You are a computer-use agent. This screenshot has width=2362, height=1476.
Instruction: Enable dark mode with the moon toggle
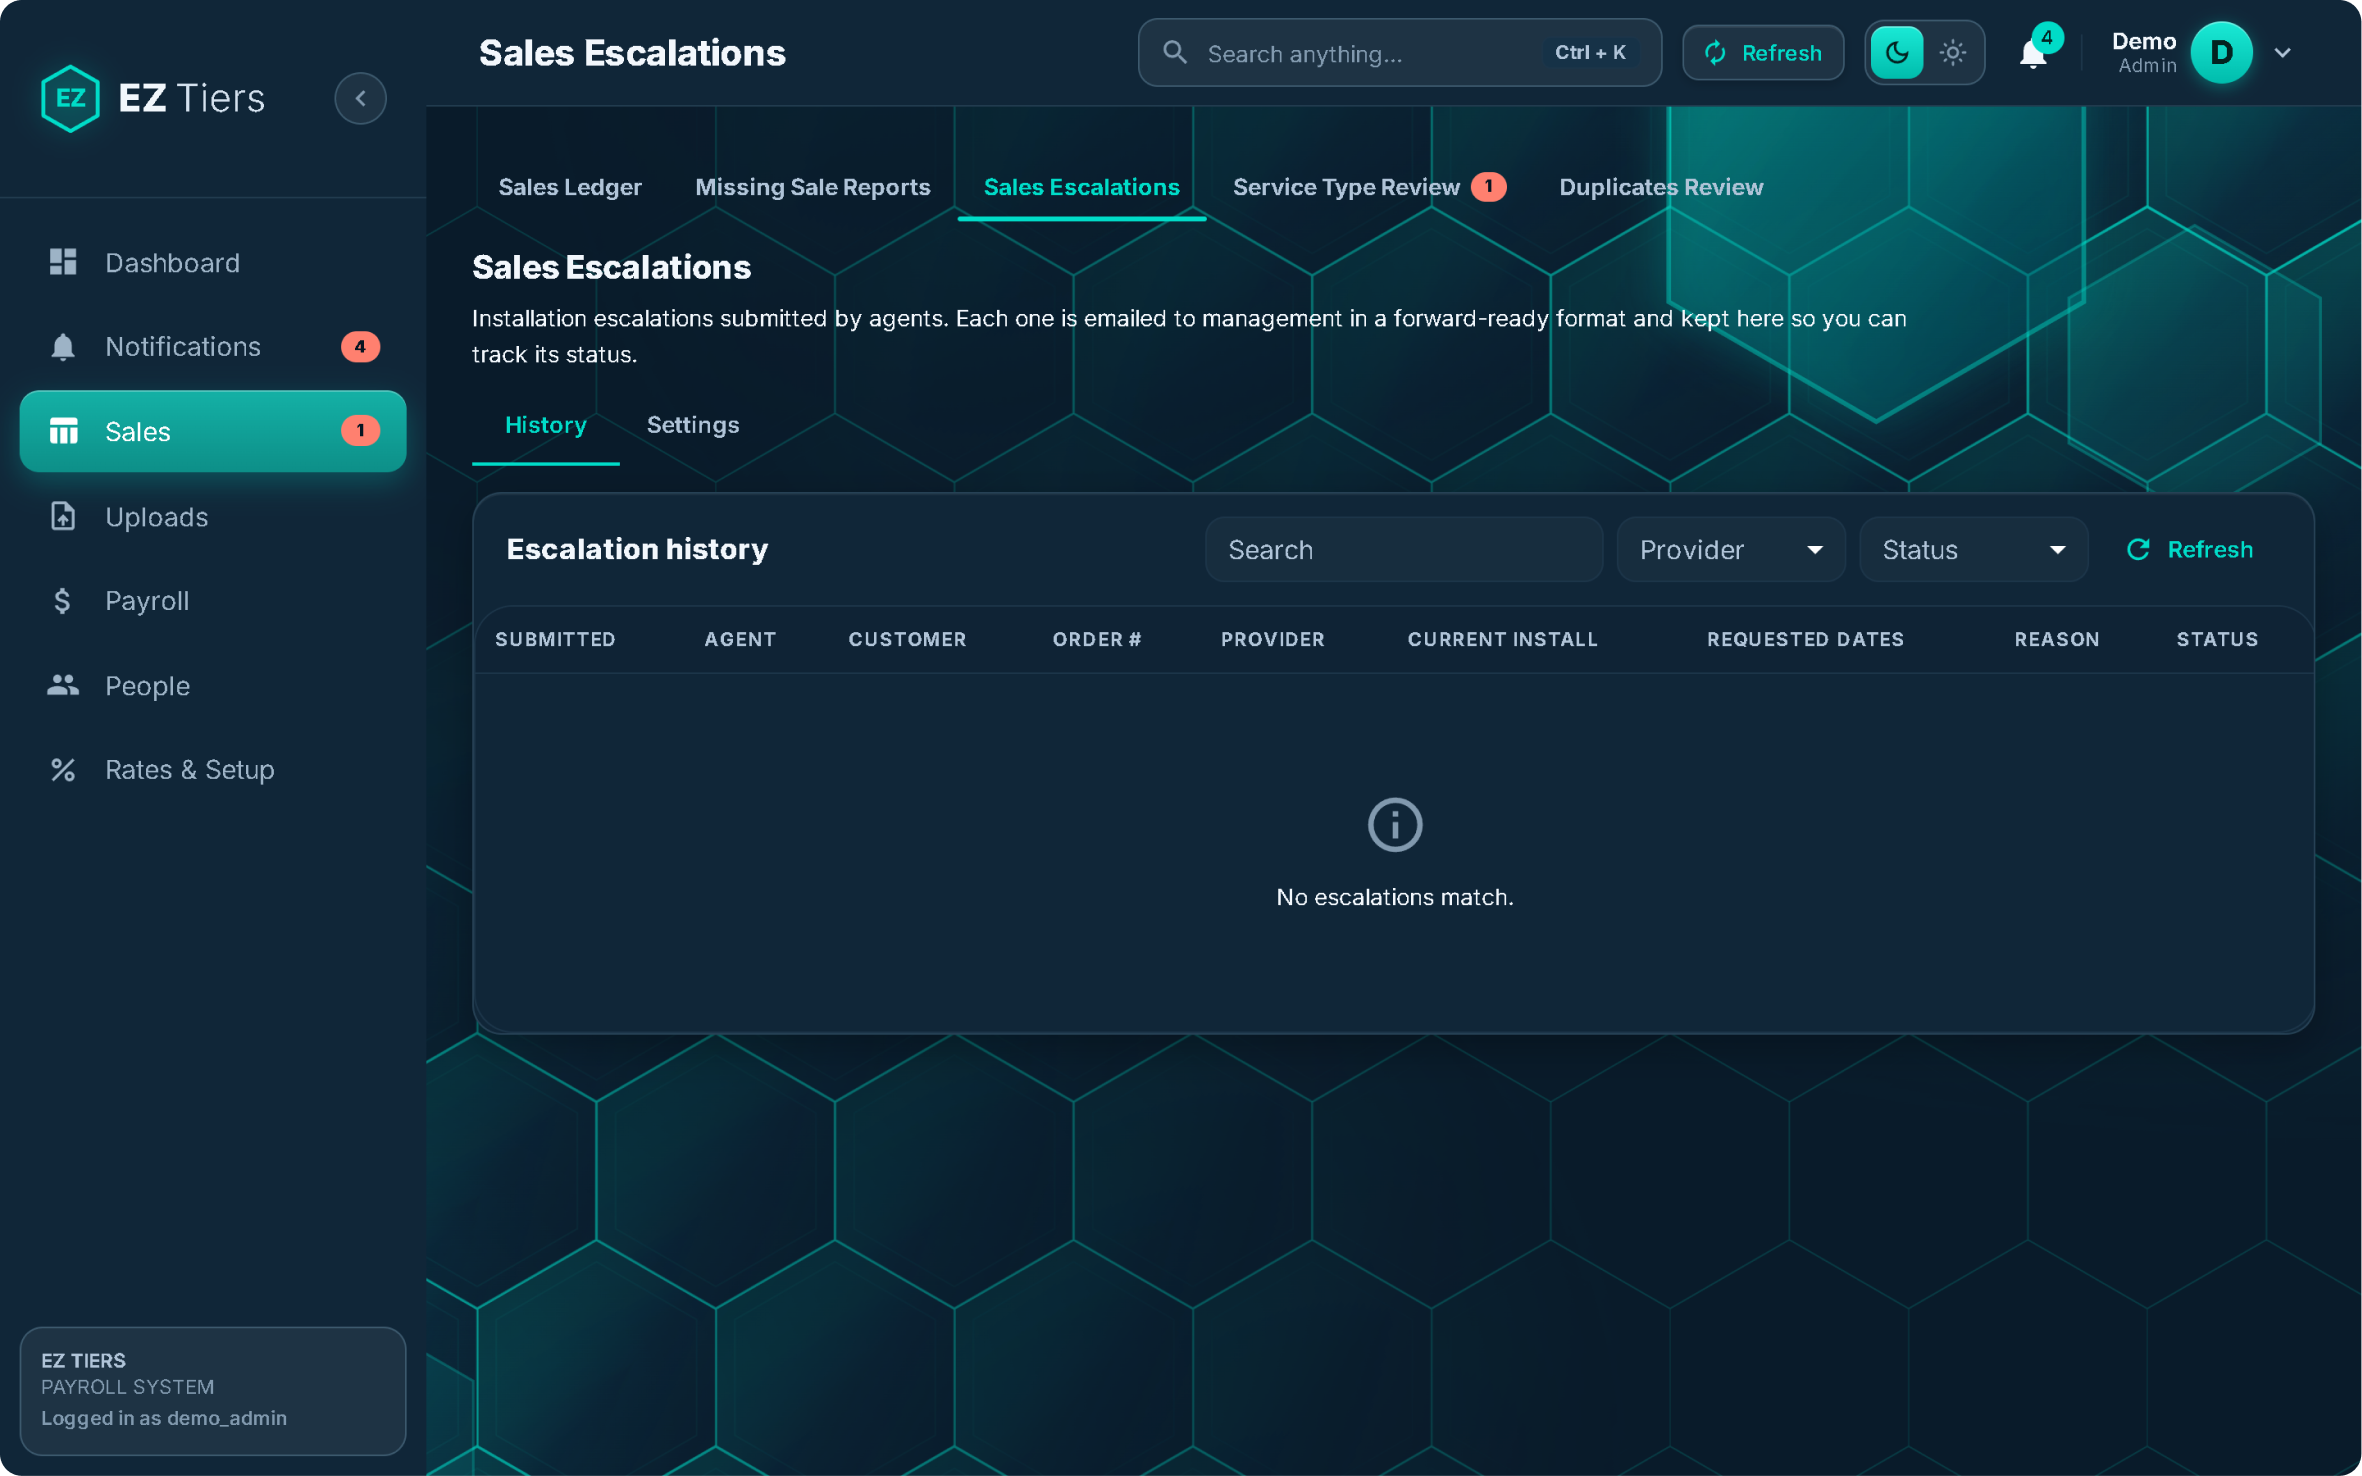coord(1896,53)
